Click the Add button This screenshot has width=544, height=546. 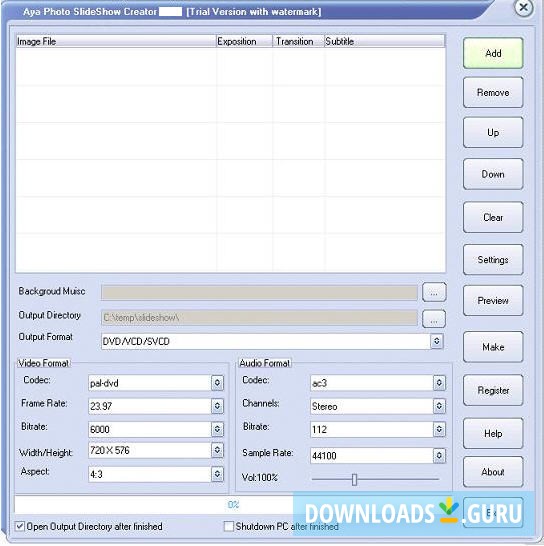click(493, 53)
